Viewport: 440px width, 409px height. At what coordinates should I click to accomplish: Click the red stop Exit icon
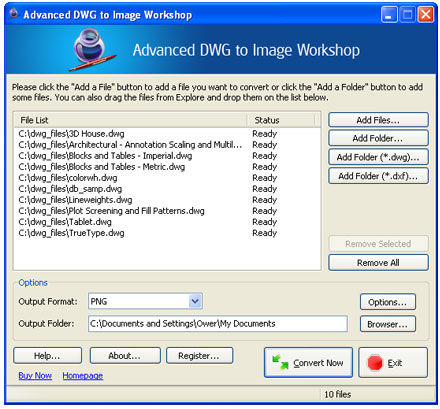point(375,363)
